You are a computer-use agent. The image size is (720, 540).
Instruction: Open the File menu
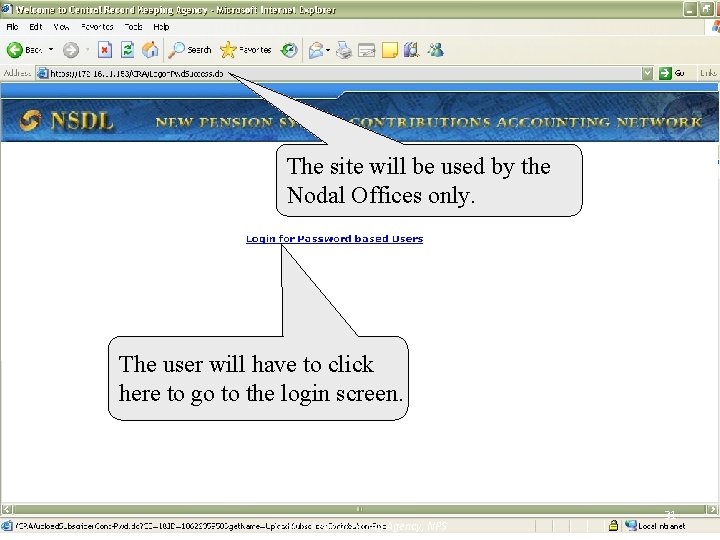(12, 27)
